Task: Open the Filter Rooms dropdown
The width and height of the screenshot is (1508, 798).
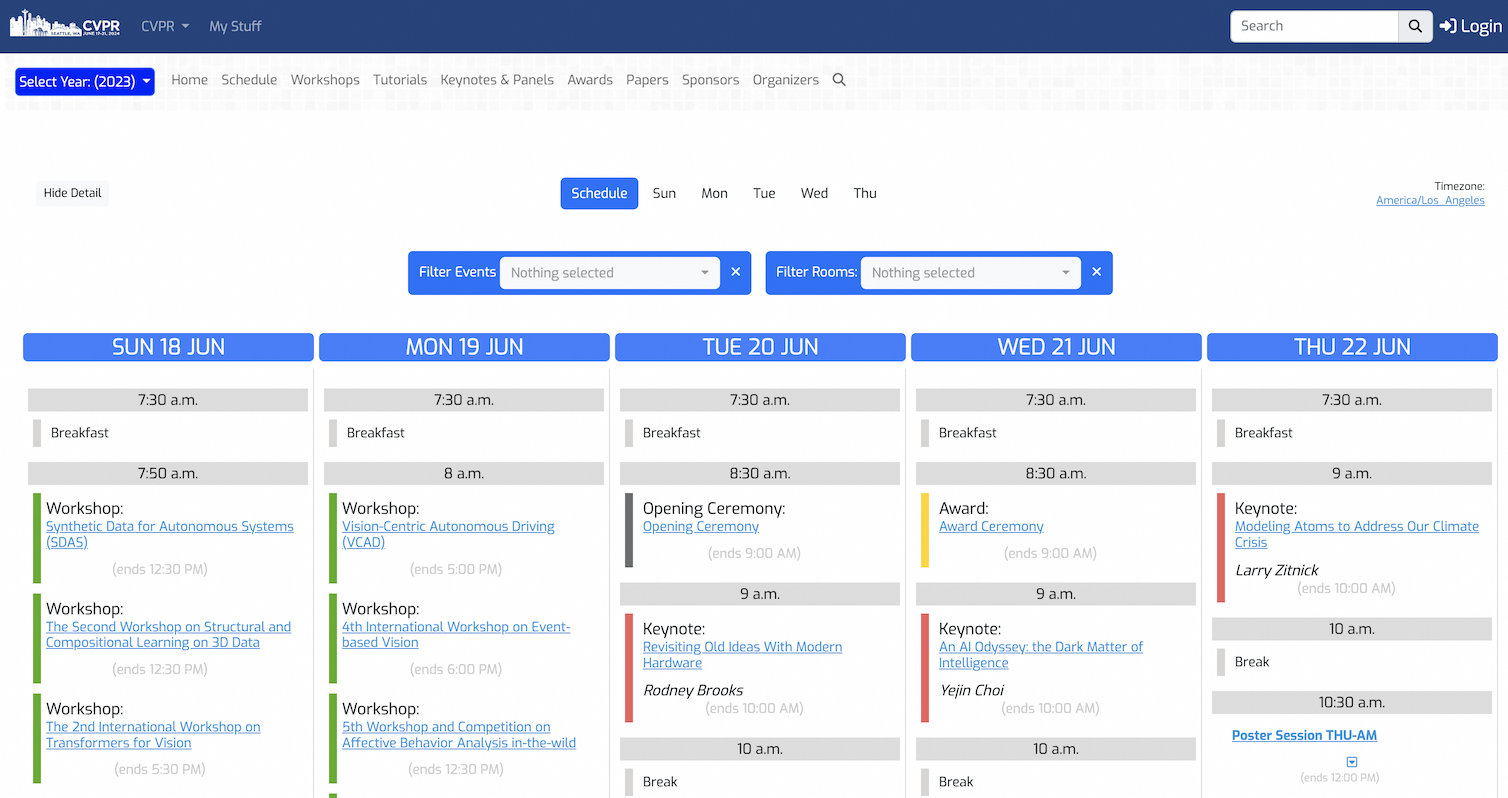Action: coord(970,273)
